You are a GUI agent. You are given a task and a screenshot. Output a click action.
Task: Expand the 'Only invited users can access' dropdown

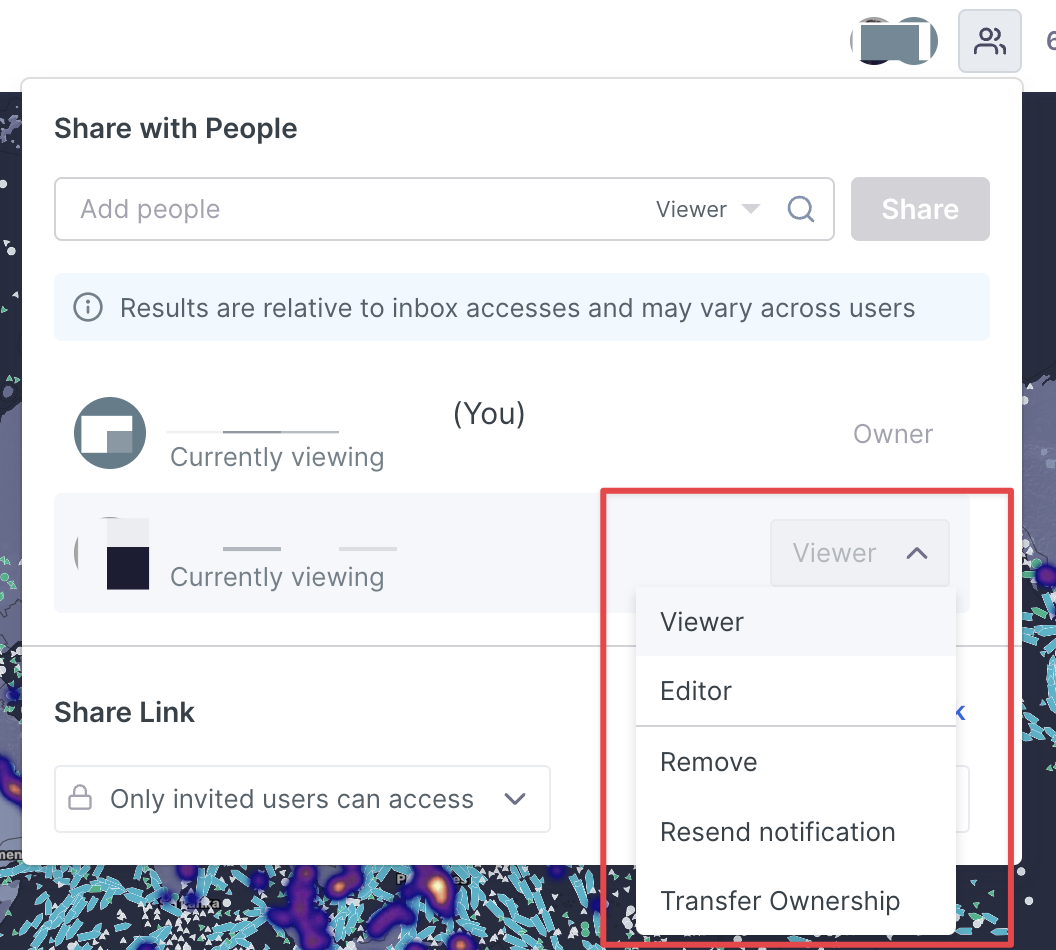pos(514,799)
